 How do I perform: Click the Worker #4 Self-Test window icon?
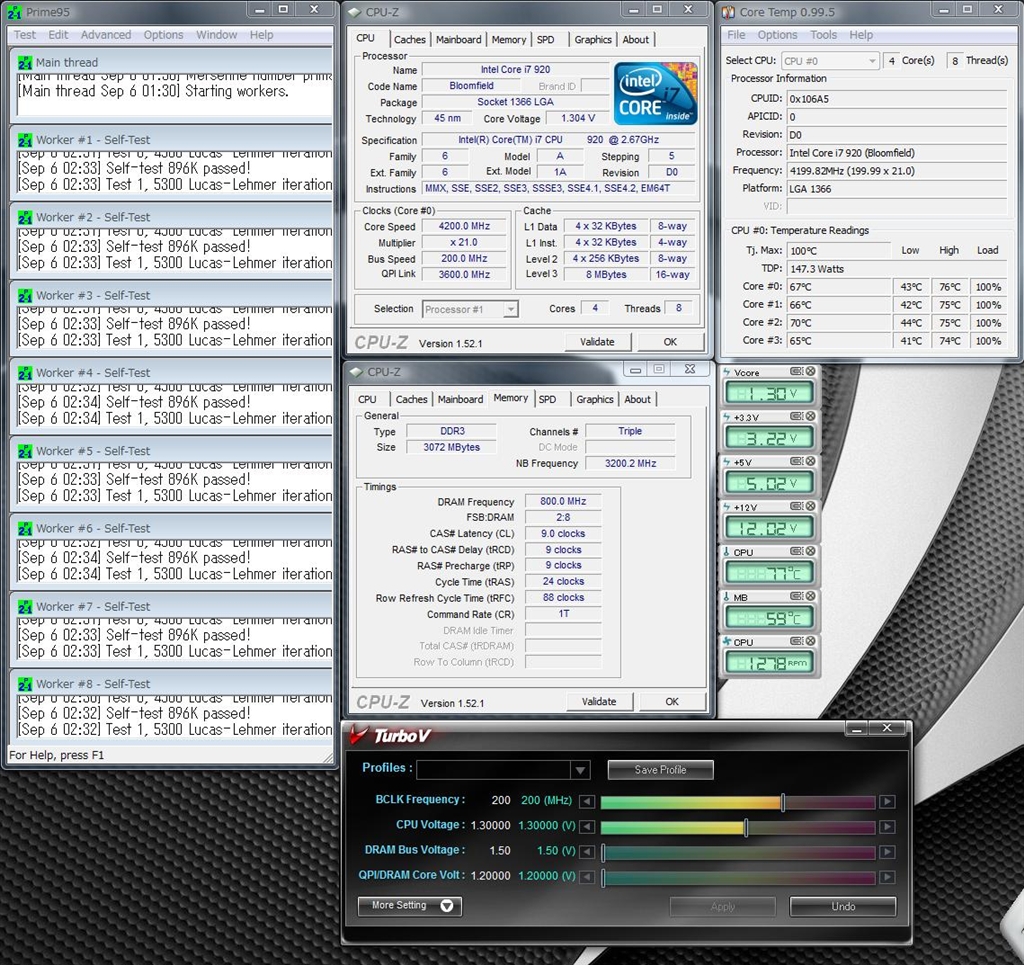point(25,373)
